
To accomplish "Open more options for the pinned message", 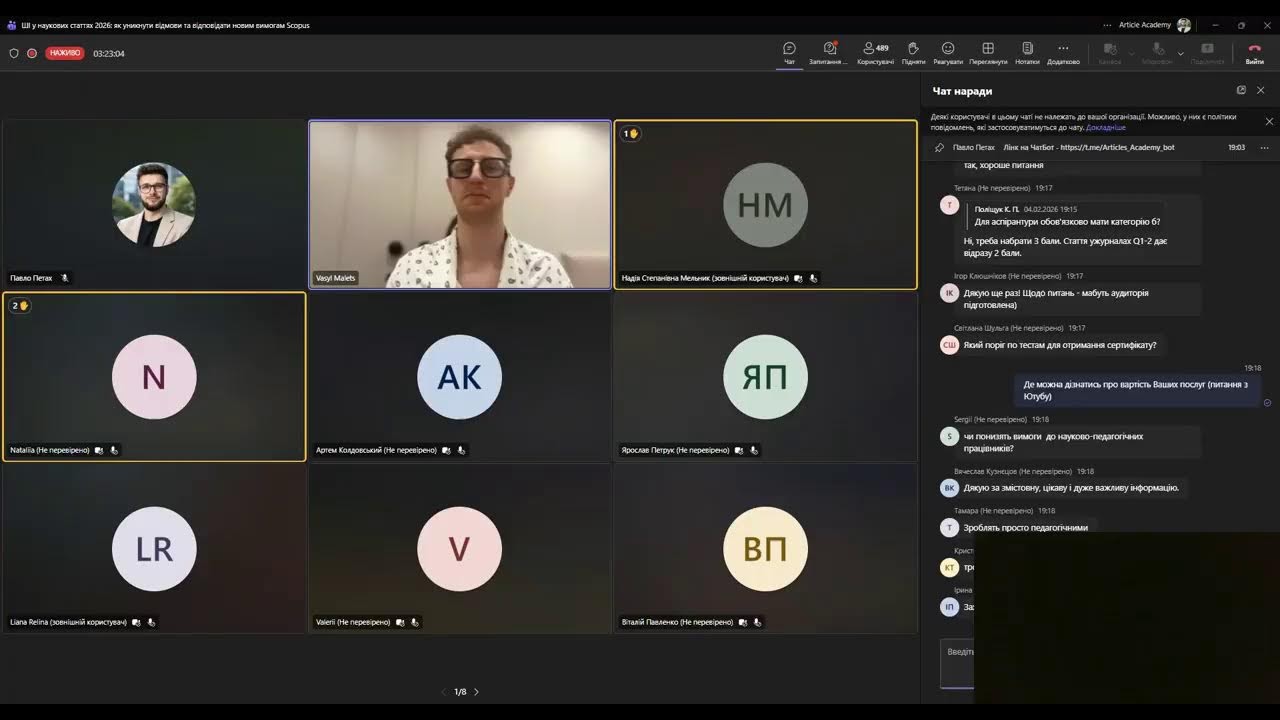I will coord(1264,147).
